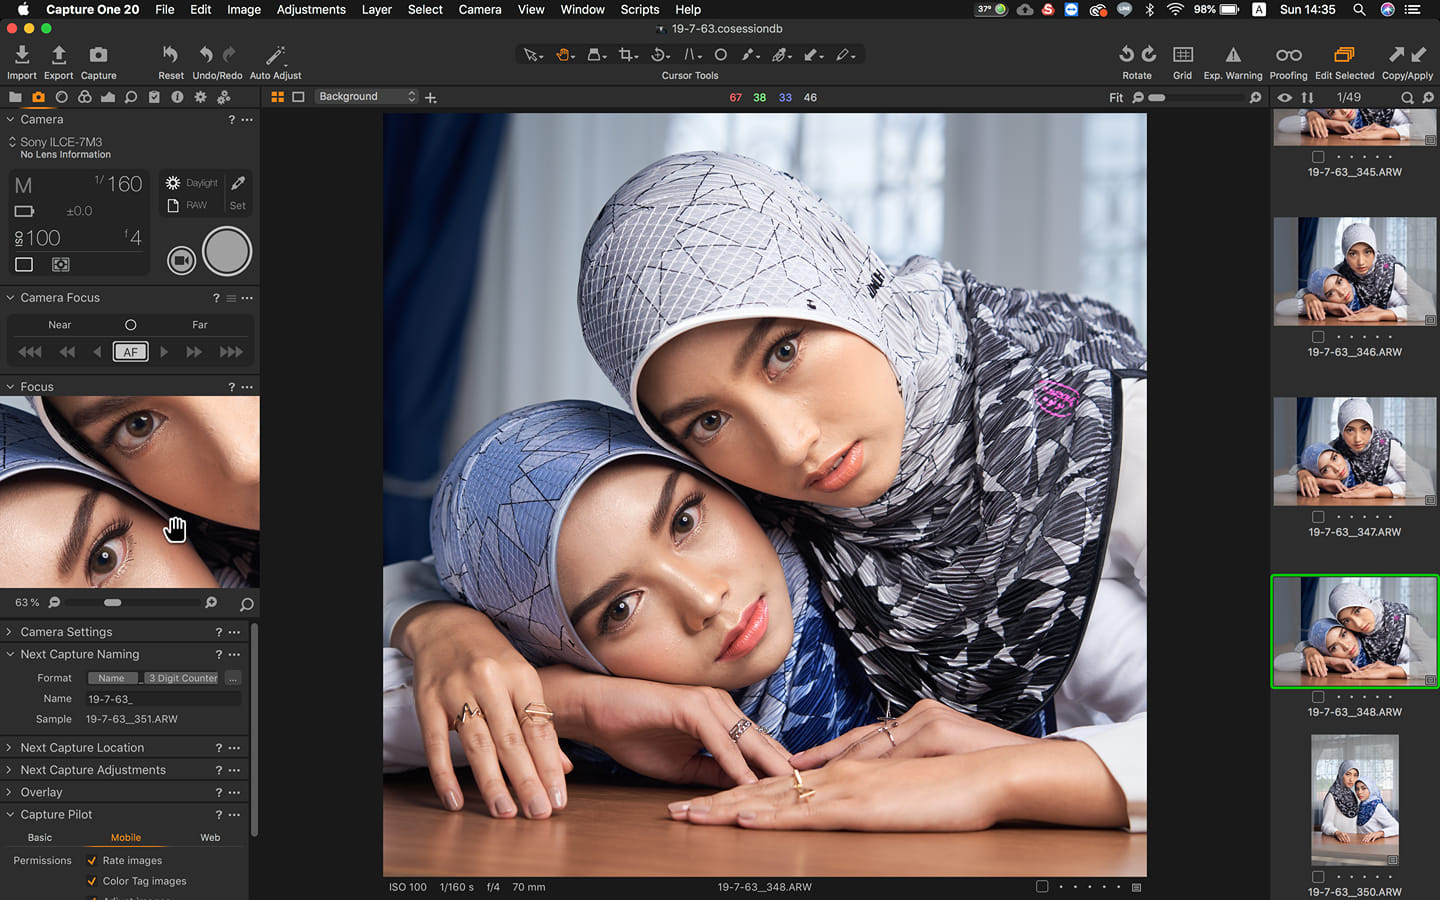Click the Set white balance button
This screenshot has height=900, width=1440.
[x=237, y=206]
